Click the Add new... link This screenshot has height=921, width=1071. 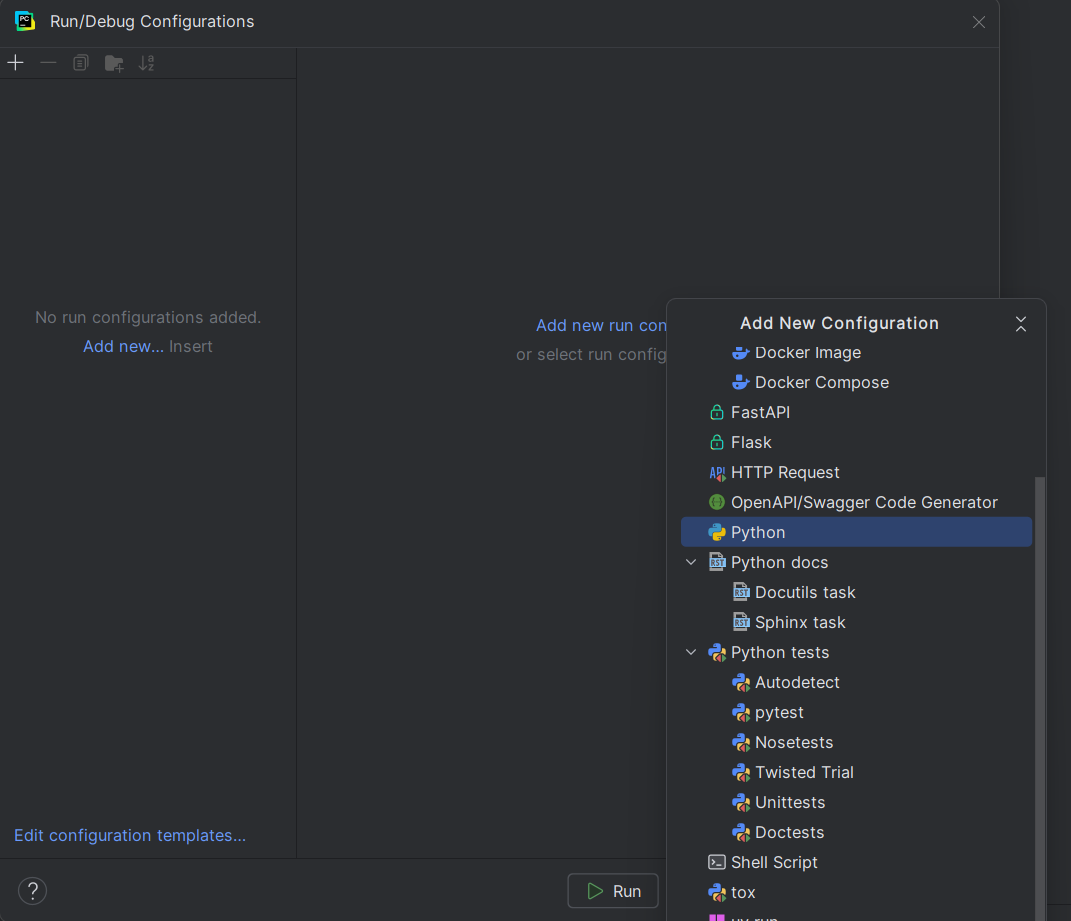123,346
